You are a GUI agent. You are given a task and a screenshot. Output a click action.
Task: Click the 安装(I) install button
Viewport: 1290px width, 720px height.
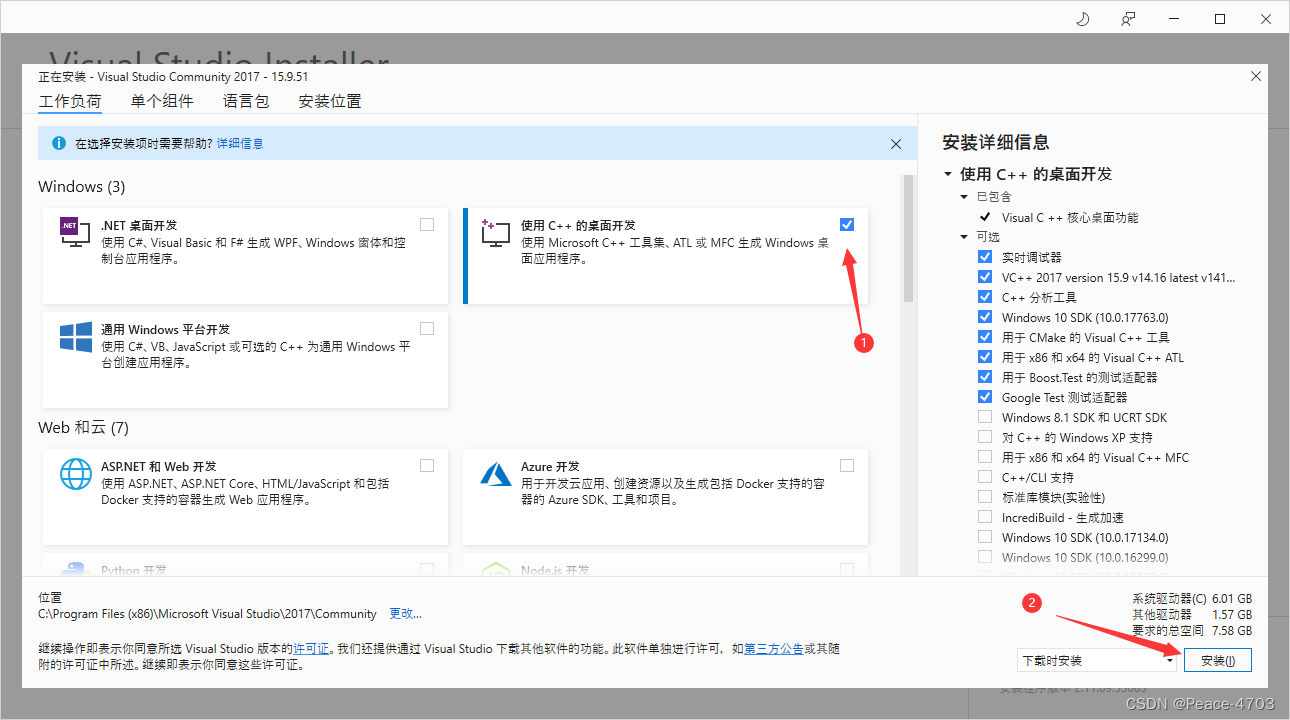(1217, 660)
